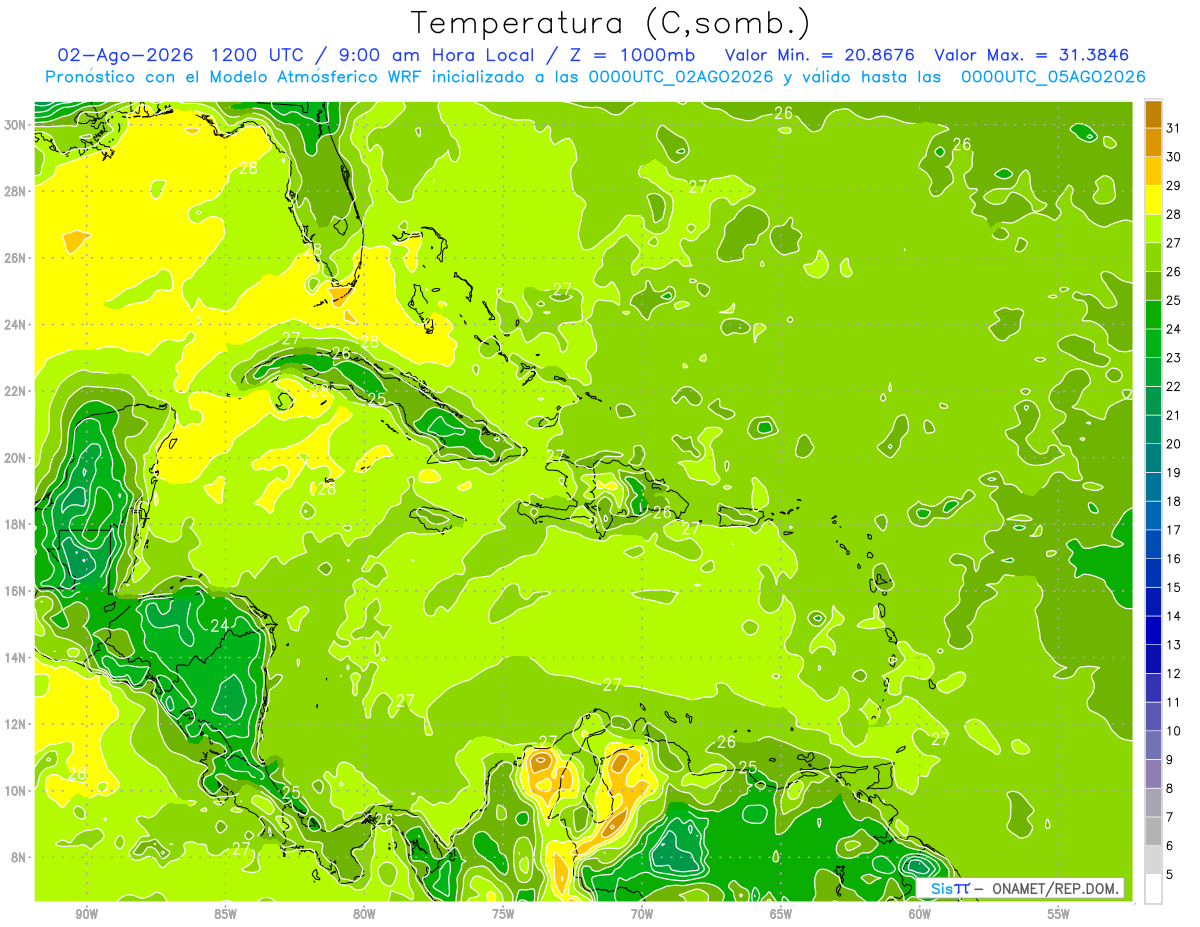Click the "11" label on the color scale
Viewport: 1200px width, 927px height.
pos(1174,702)
